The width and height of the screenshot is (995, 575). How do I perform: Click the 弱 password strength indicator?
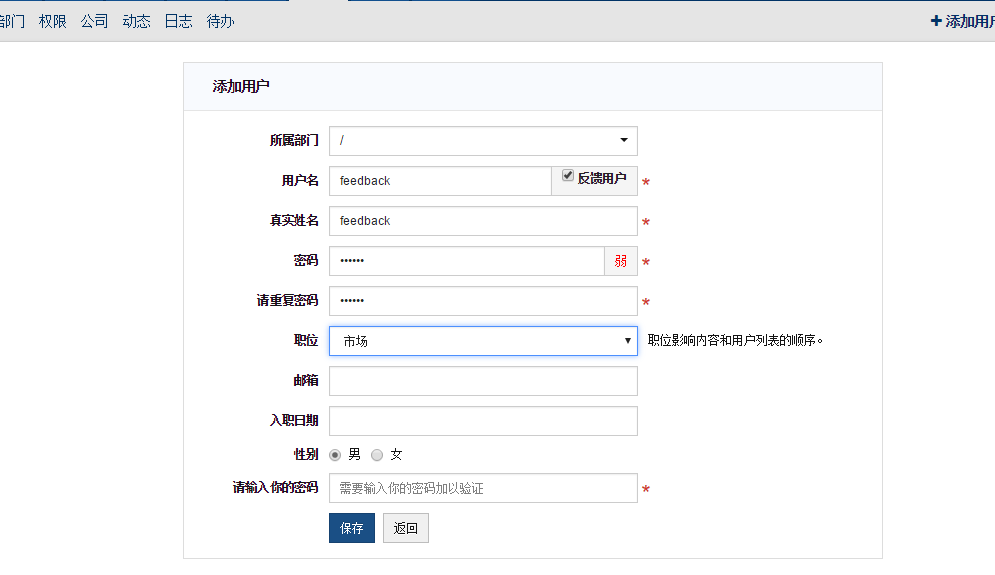click(x=621, y=261)
